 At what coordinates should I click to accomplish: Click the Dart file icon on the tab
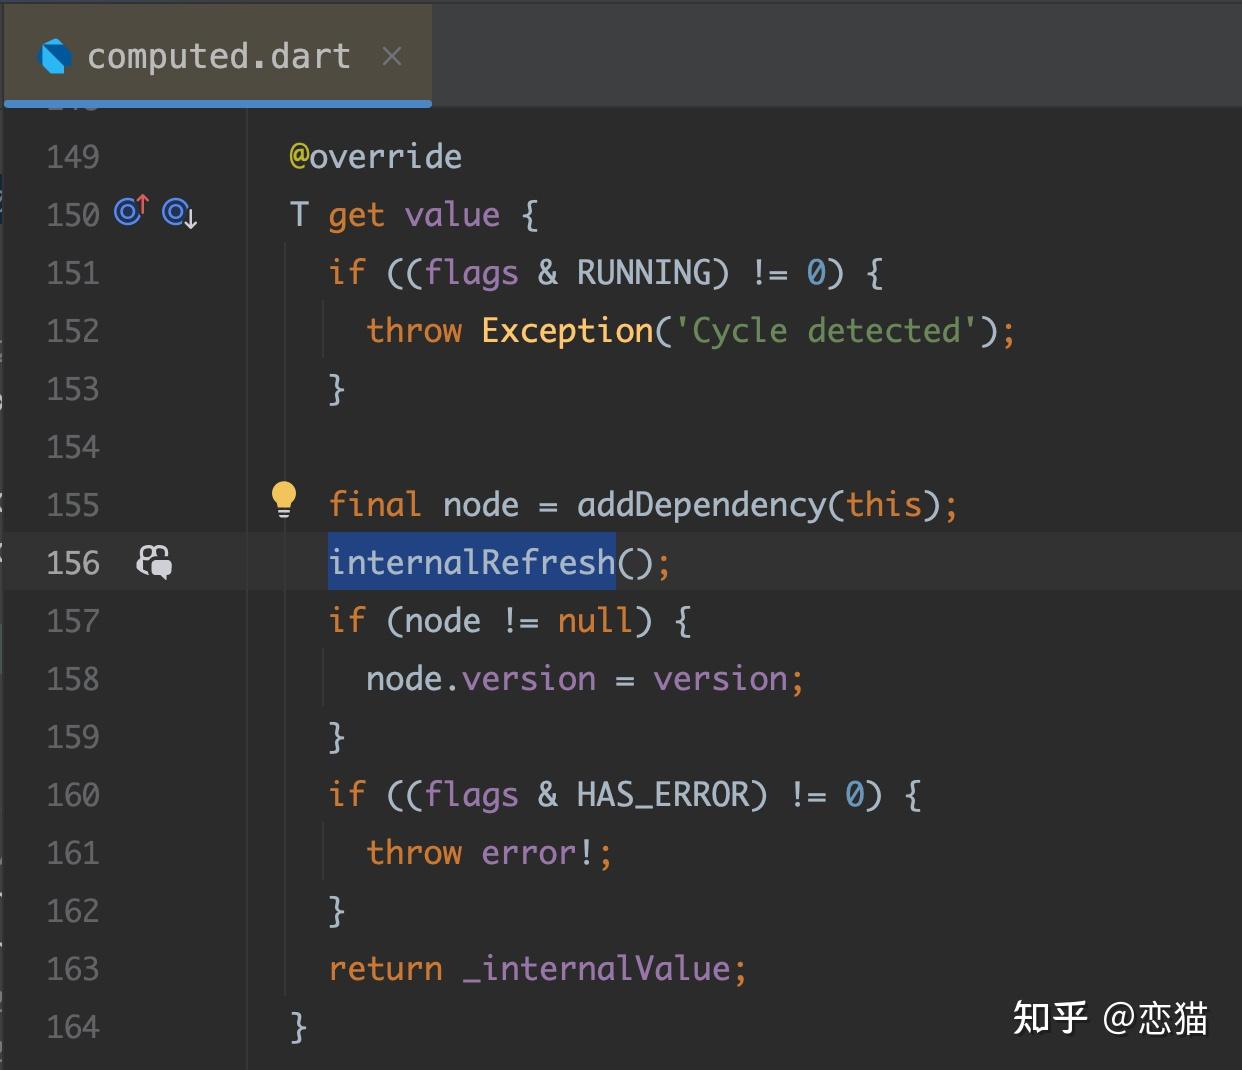tap(56, 57)
